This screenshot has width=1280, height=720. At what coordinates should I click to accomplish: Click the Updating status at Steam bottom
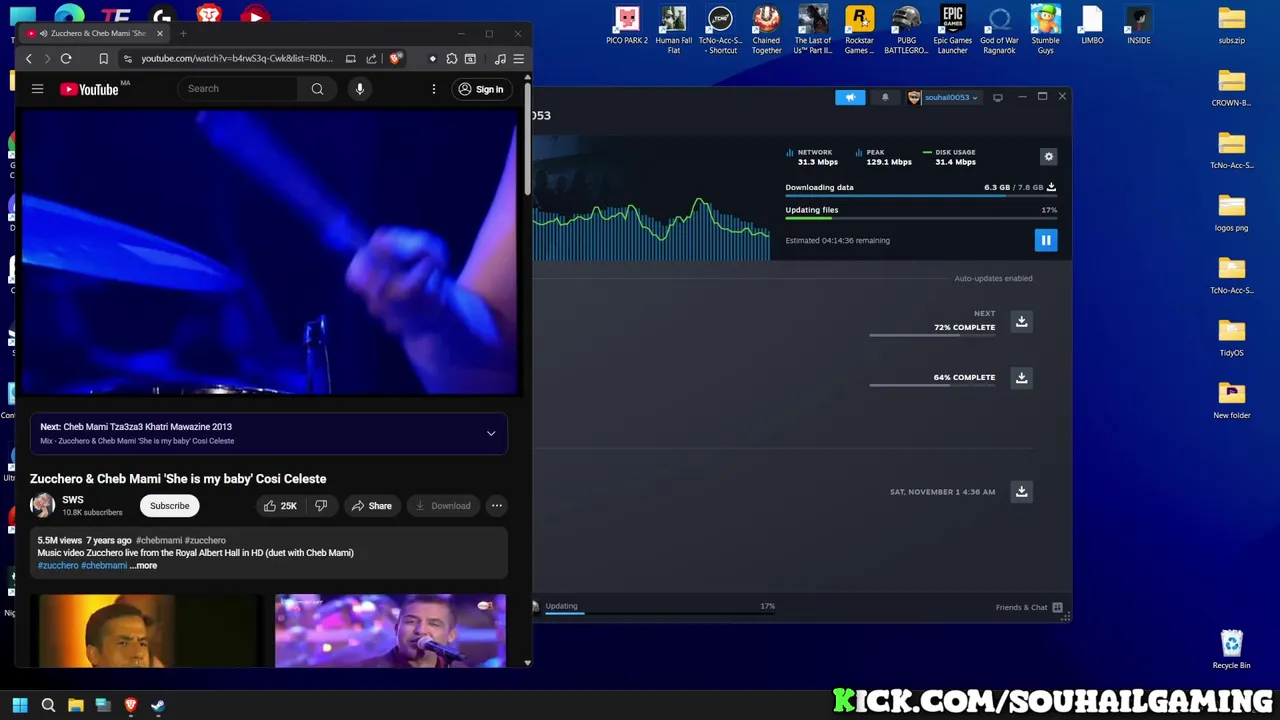(x=561, y=606)
